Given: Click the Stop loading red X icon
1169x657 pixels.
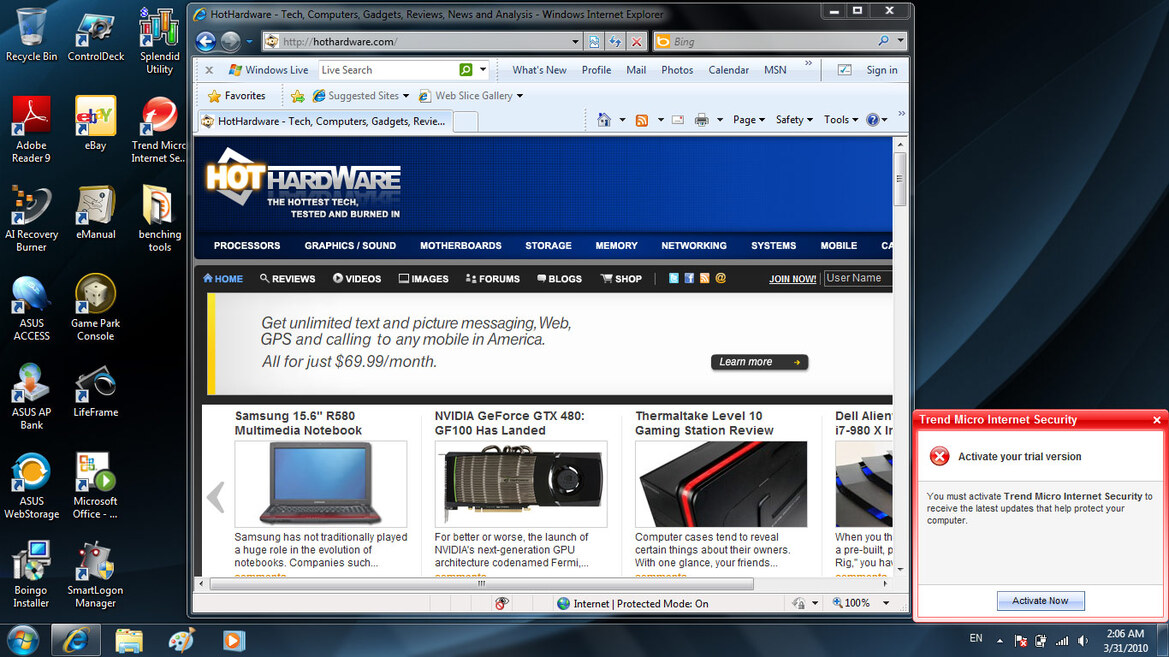Looking at the screenshot, I should click(636, 42).
